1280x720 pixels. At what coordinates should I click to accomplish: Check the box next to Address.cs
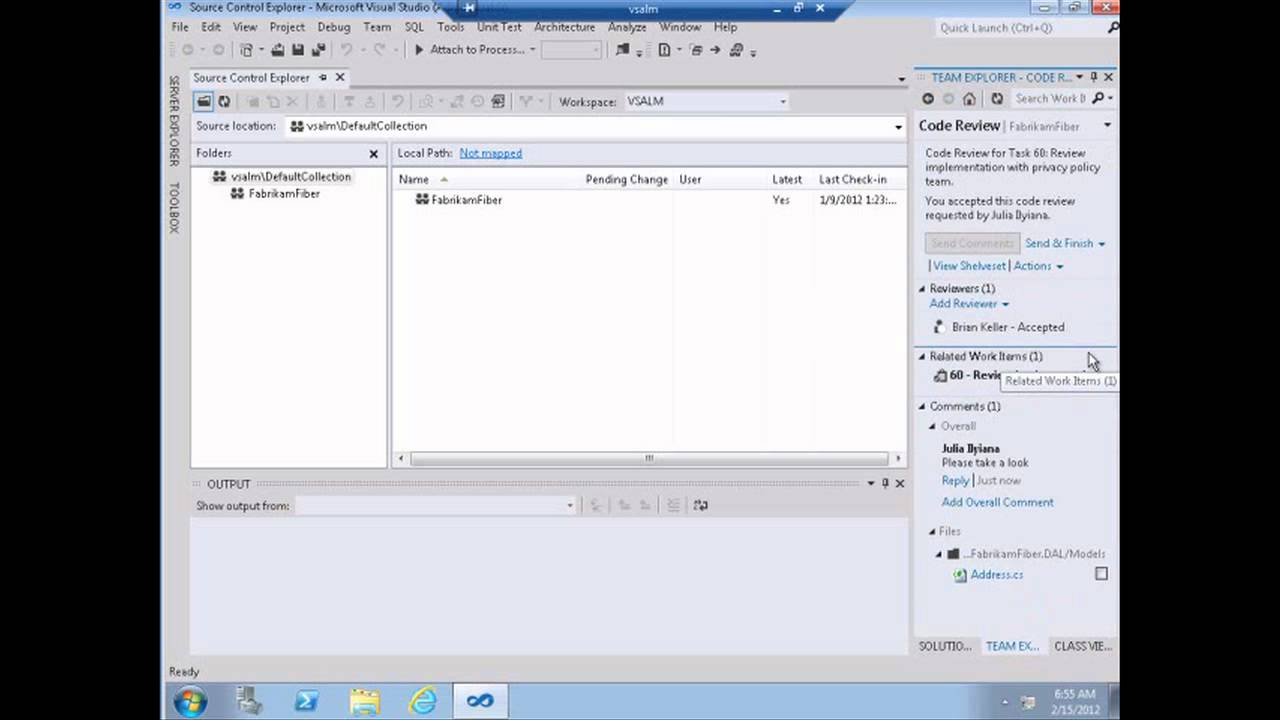coord(1101,574)
